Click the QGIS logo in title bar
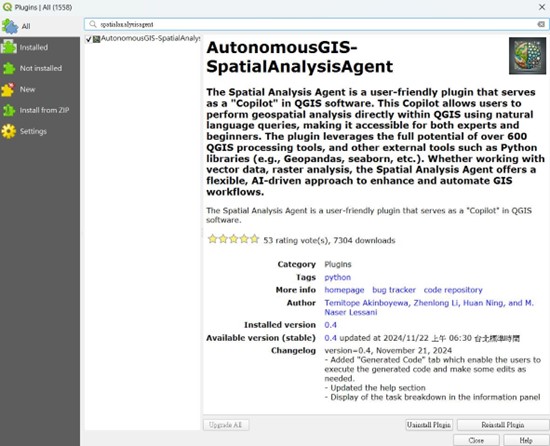Screen dimensions: 550x446 7,7
